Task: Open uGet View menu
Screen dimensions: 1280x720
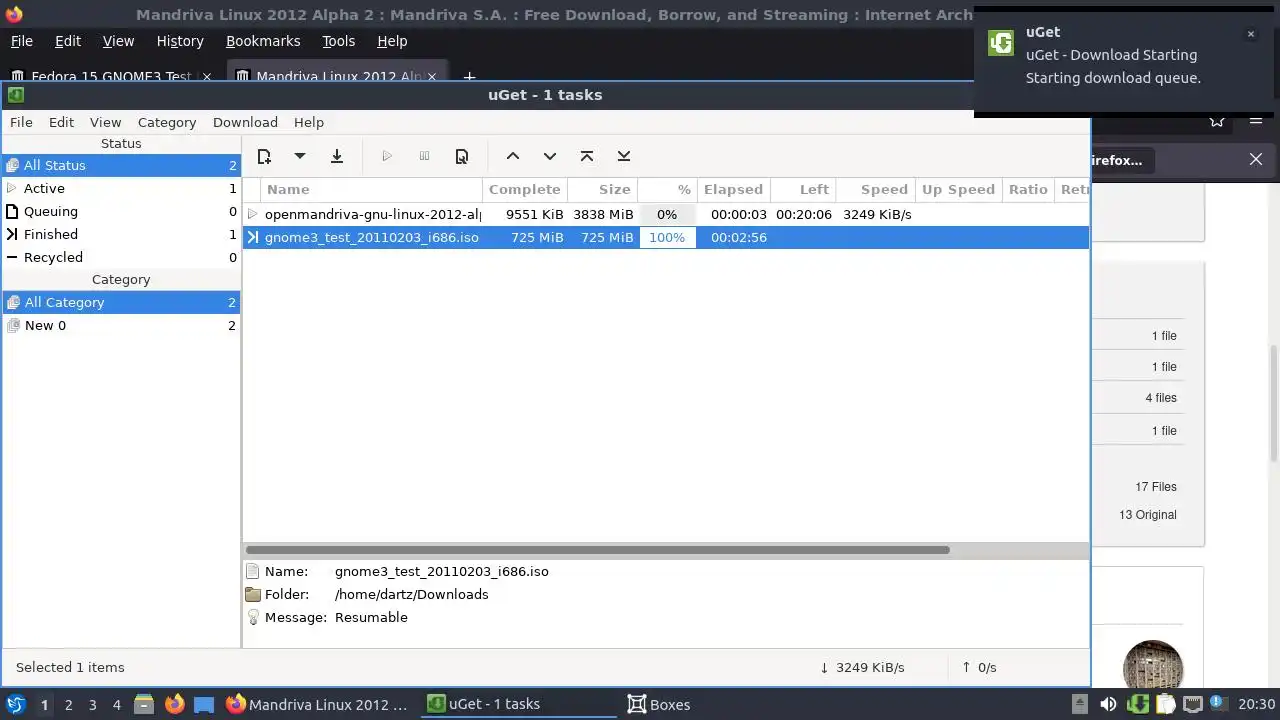Action: (105, 122)
